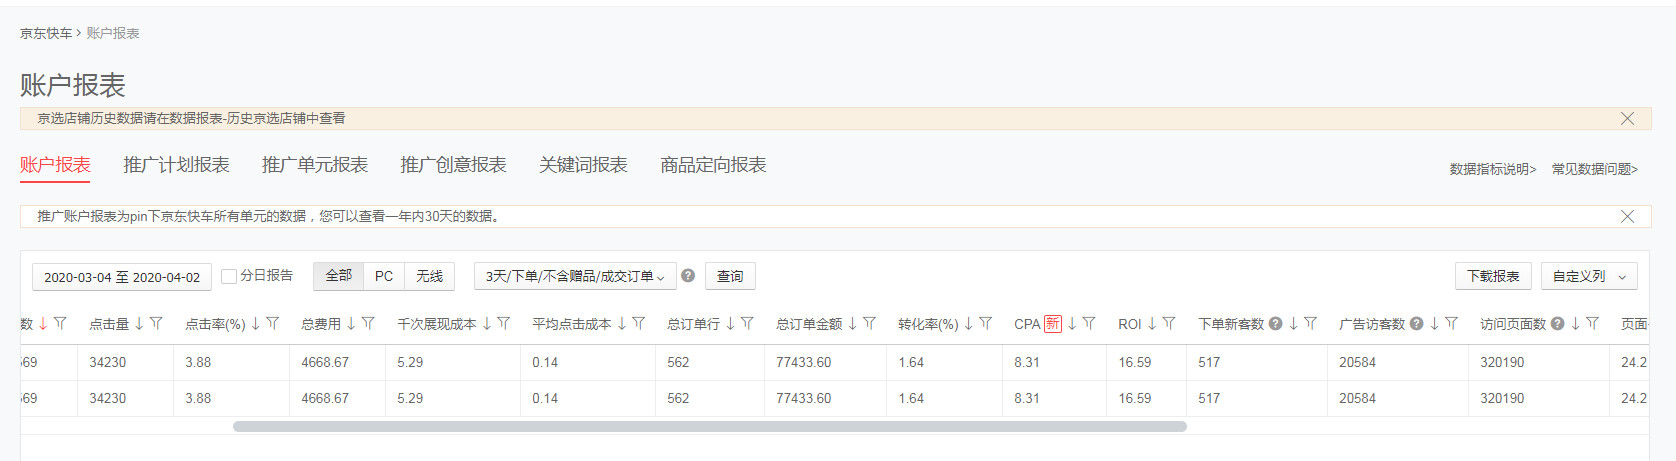The width and height of the screenshot is (1676, 461).
Task: Select the 全部 device filter
Action: pos(339,276)
